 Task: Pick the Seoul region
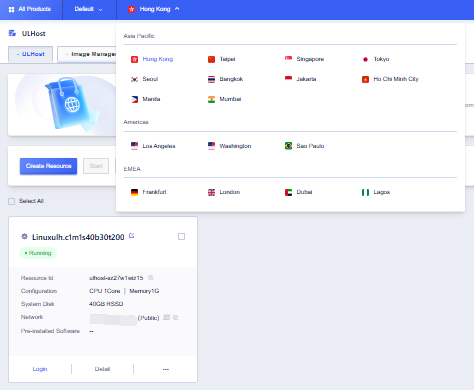[x=150, y=79]
